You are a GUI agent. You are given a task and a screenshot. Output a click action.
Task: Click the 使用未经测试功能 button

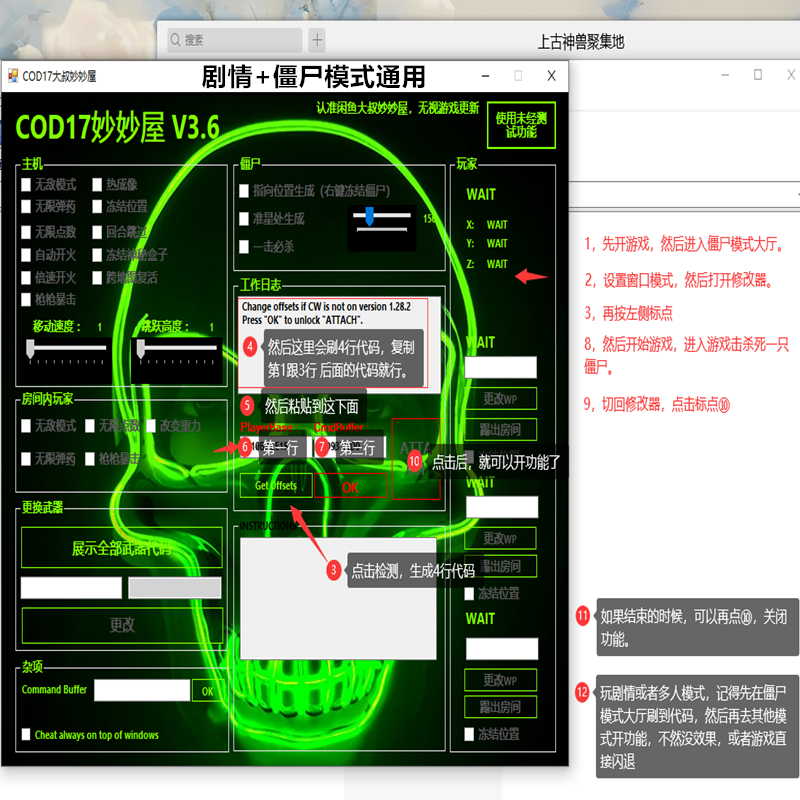click(521, 126)
